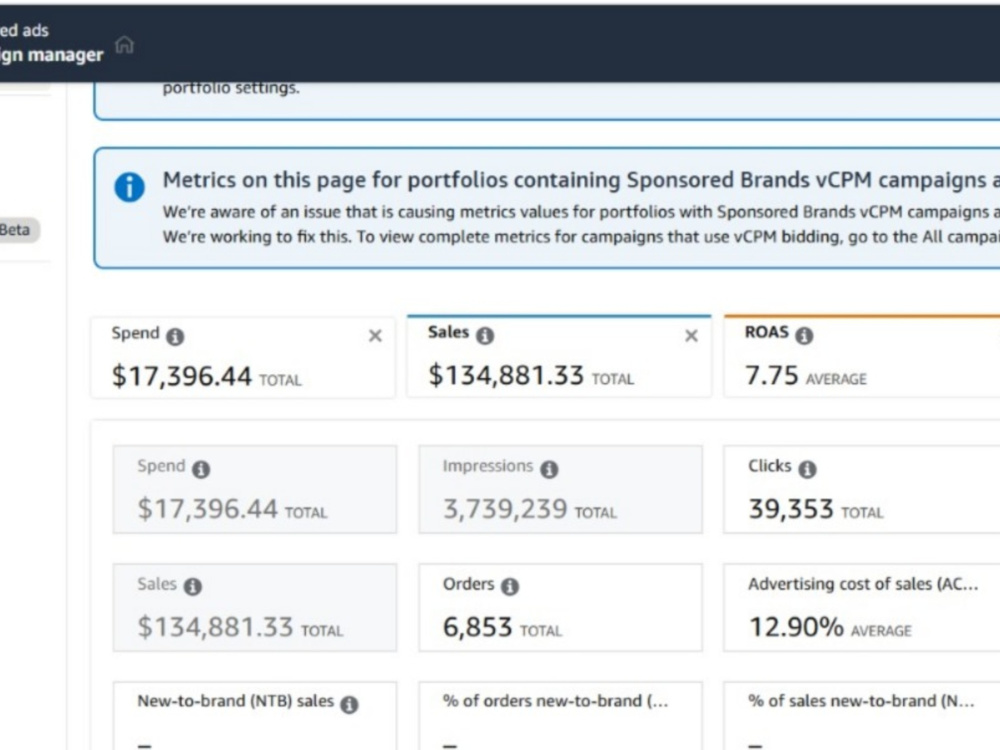
Task: Open info icon beside Orders
Action: 510,587
